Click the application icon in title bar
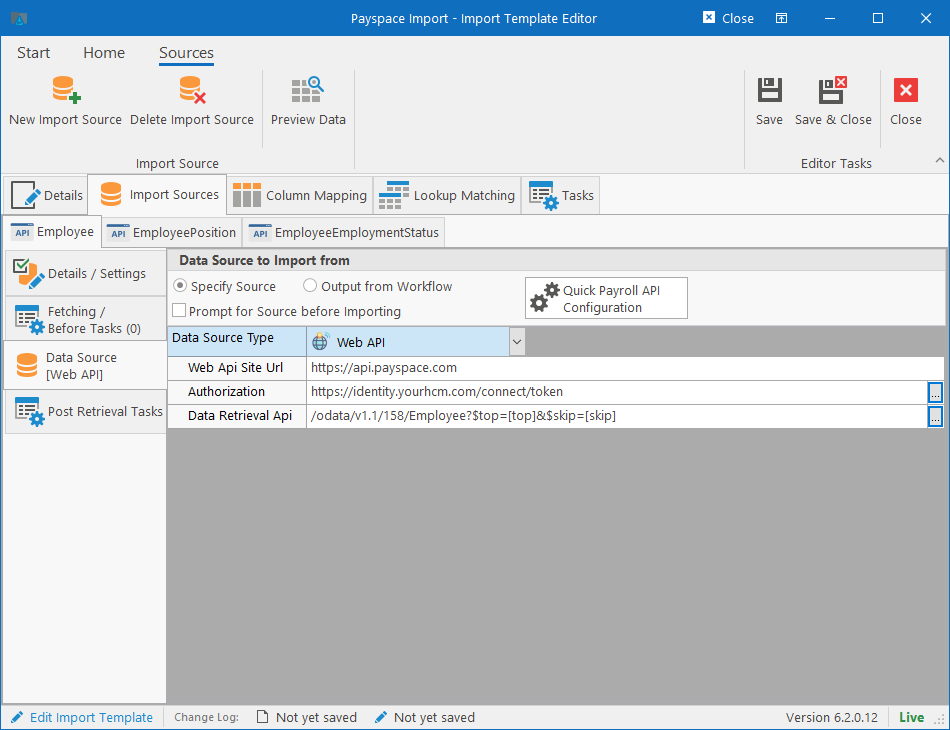 tap(19, 19)
